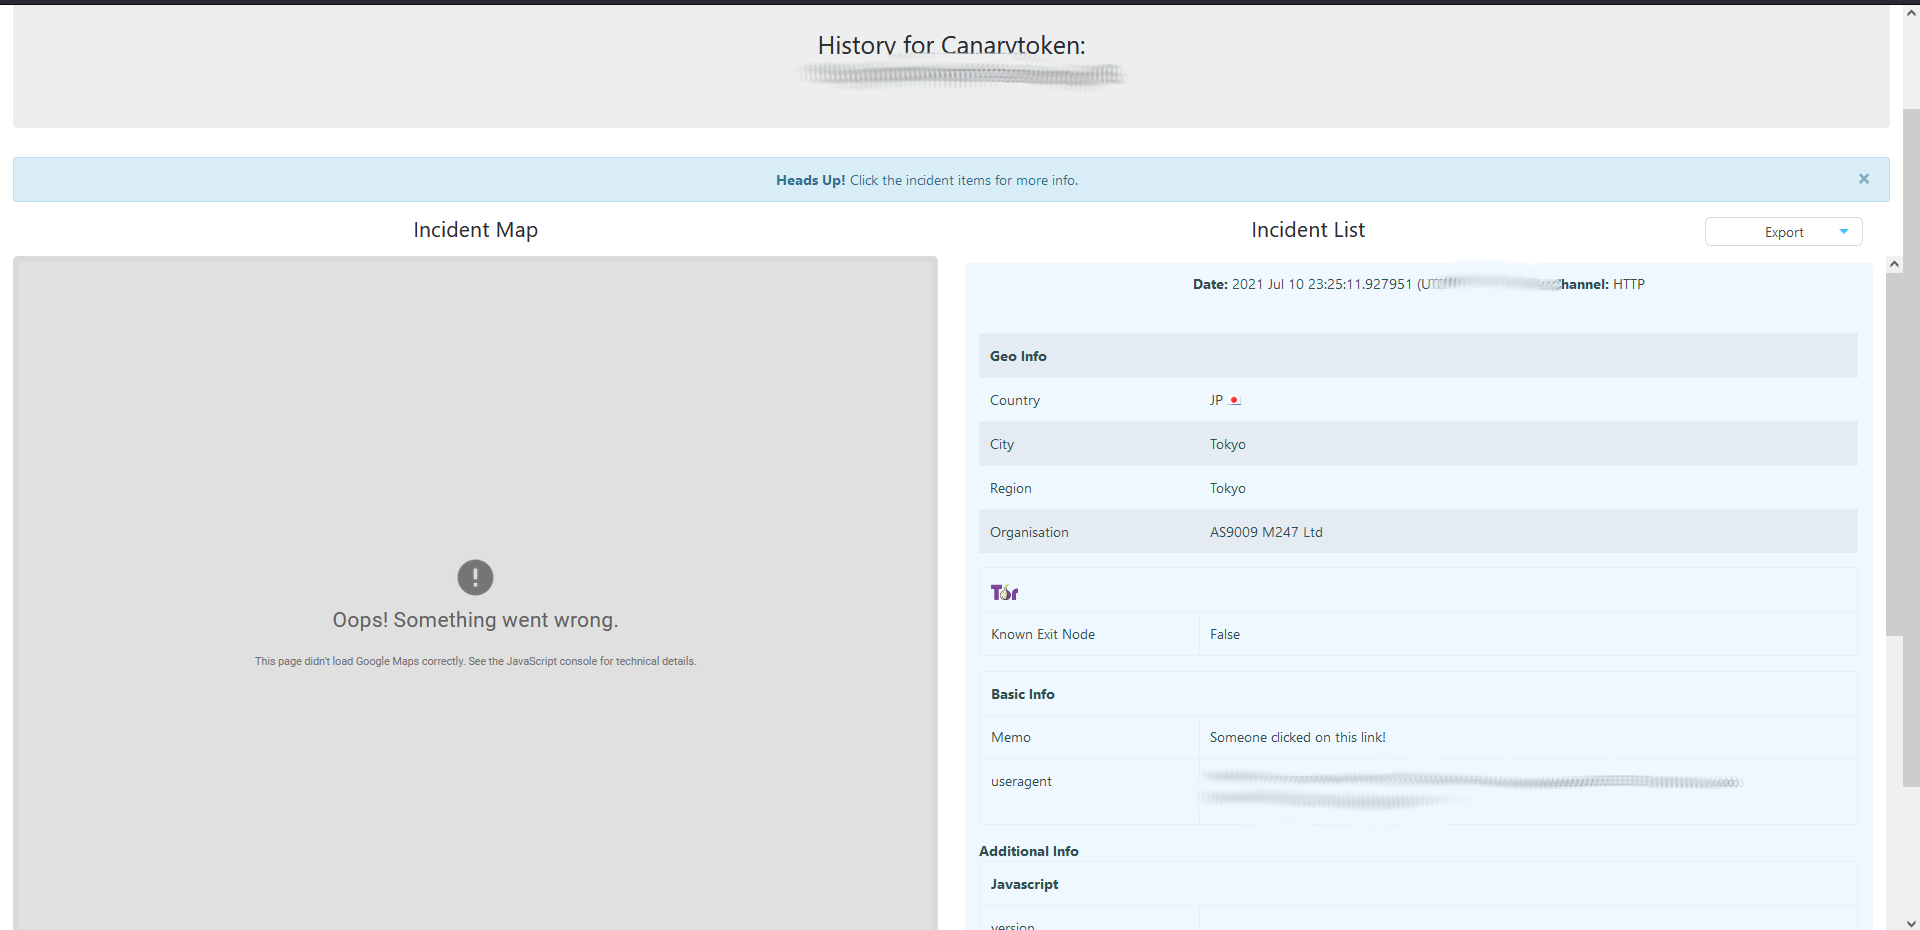The width and height of the screenshot is (1920, 930).
Task: Click the Basic Info header
Action: pyautogui.click(x=1023, y=694)
